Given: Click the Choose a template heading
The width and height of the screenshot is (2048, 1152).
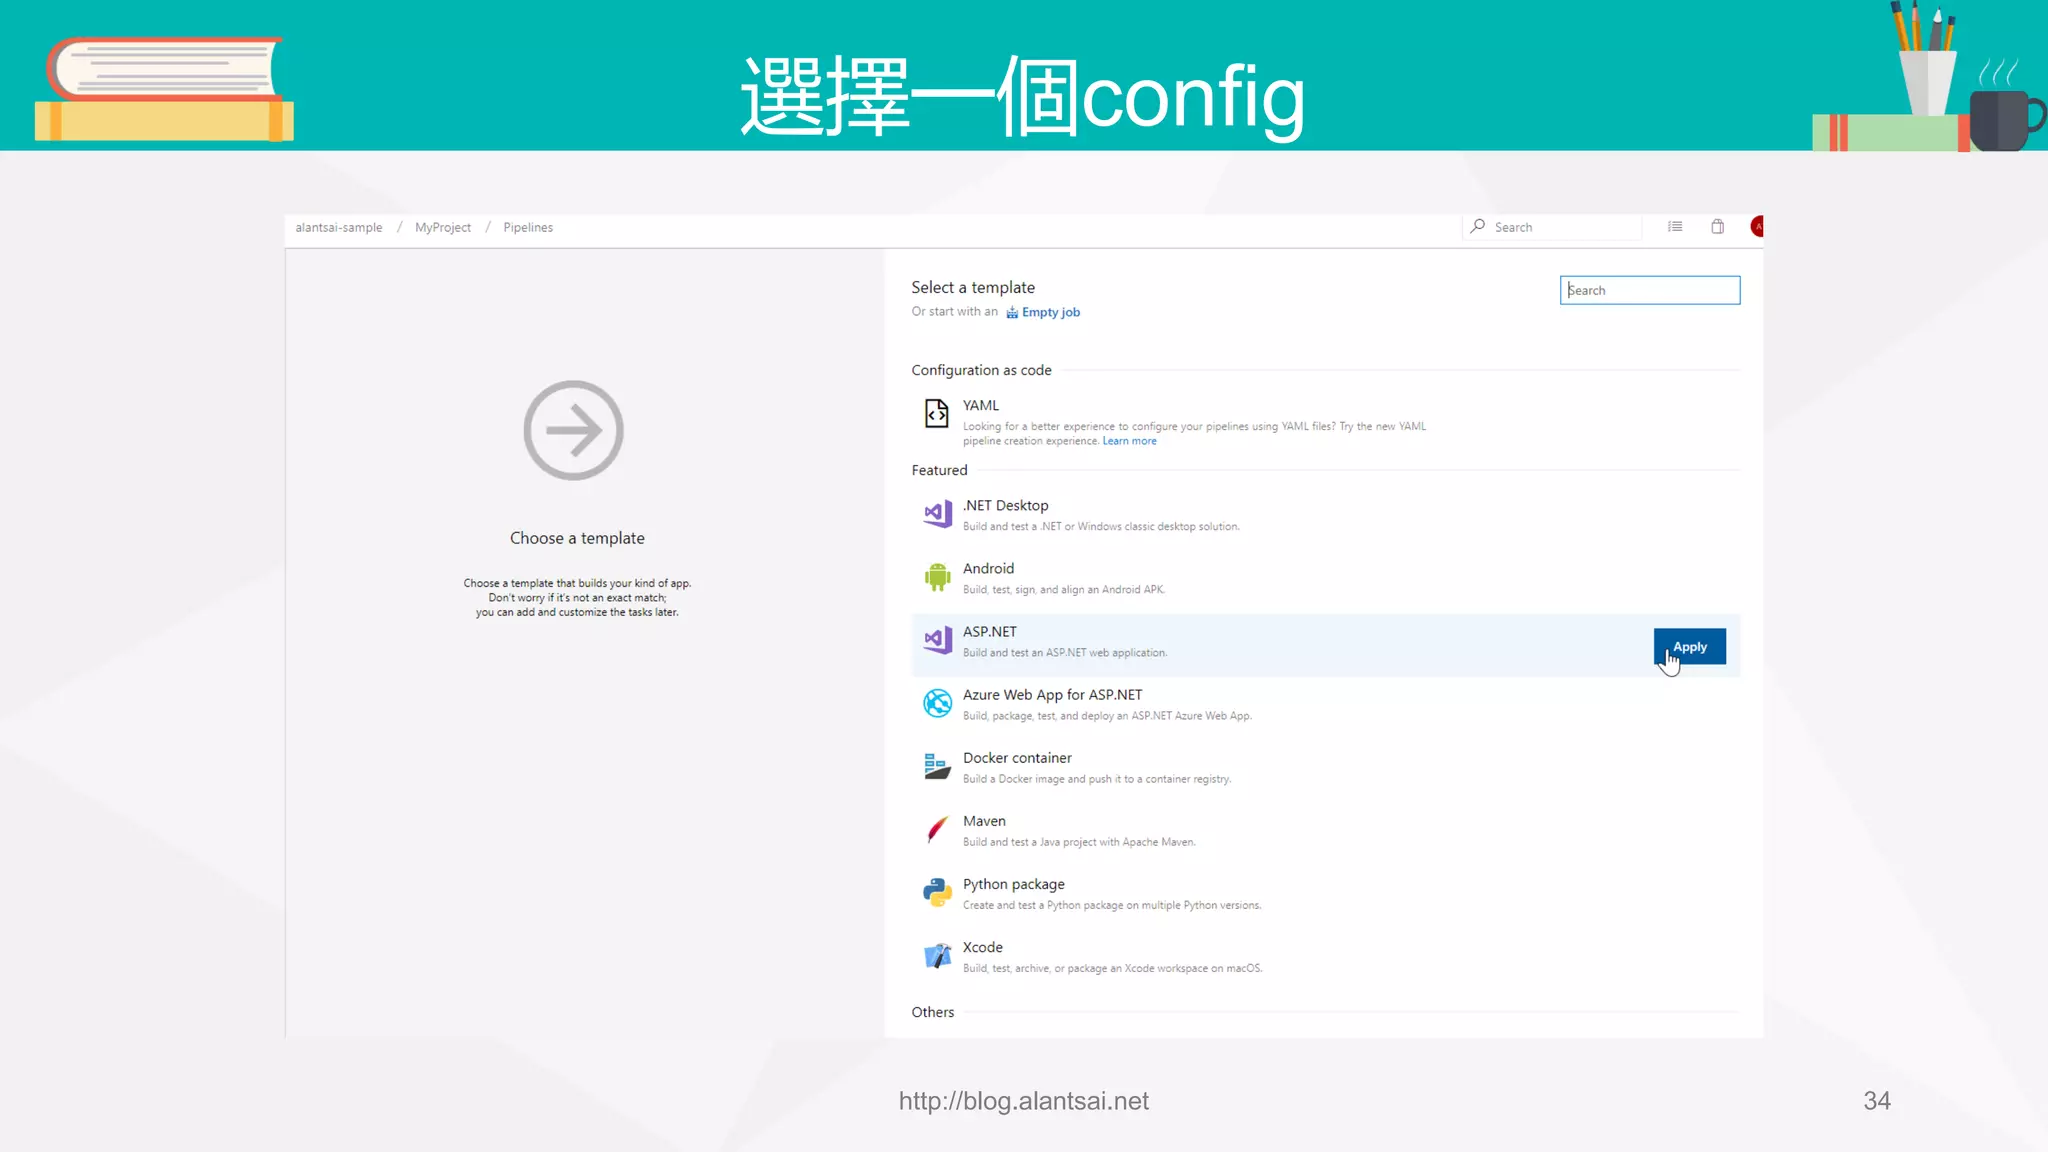Looking at the screenshot, I should pos(577,538).
